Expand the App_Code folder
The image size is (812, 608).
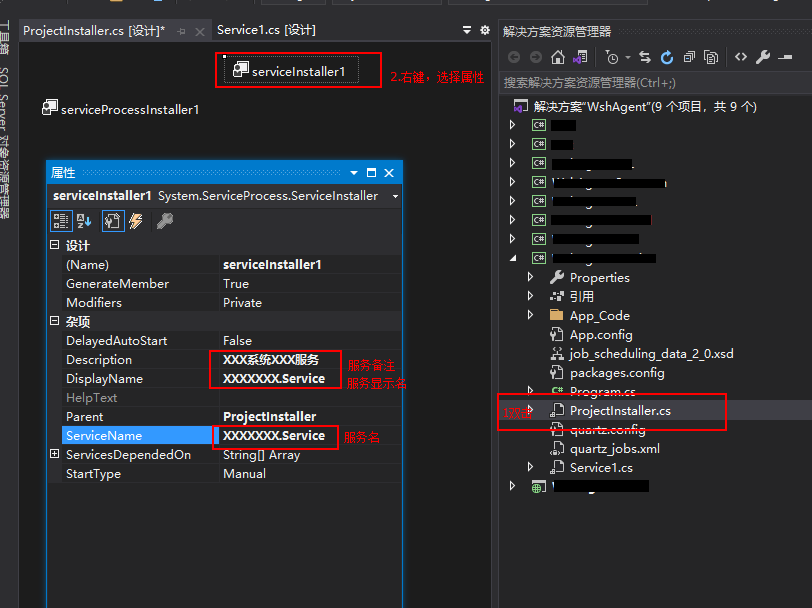530,315
